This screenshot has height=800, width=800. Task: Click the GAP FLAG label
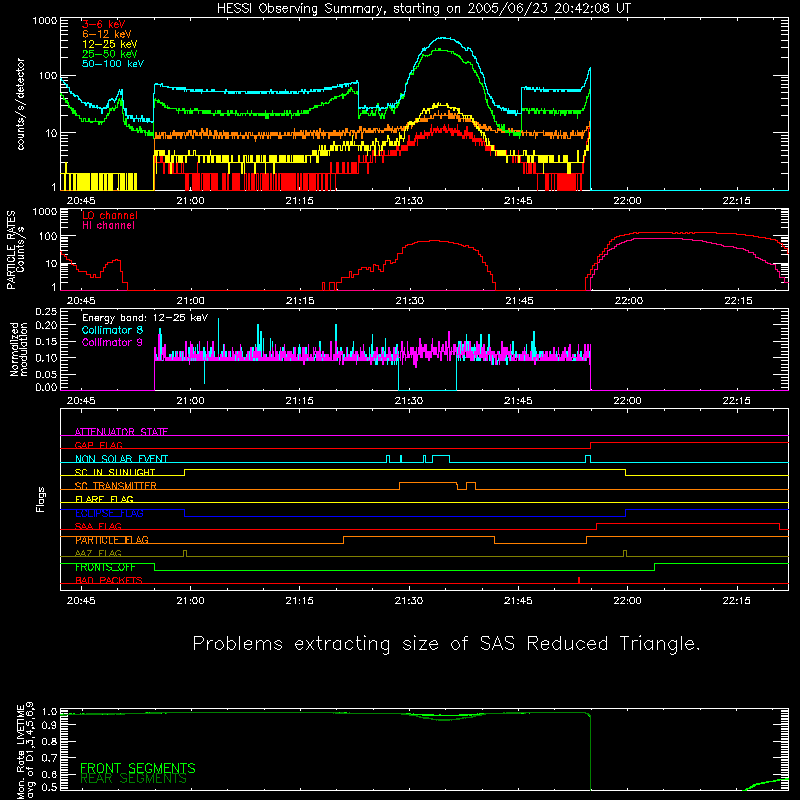99,445
